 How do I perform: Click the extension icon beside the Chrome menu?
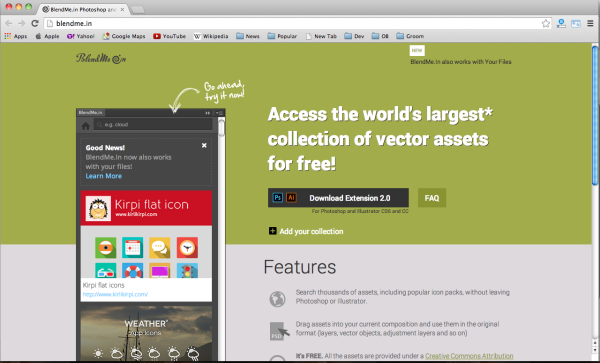point(576,23)
